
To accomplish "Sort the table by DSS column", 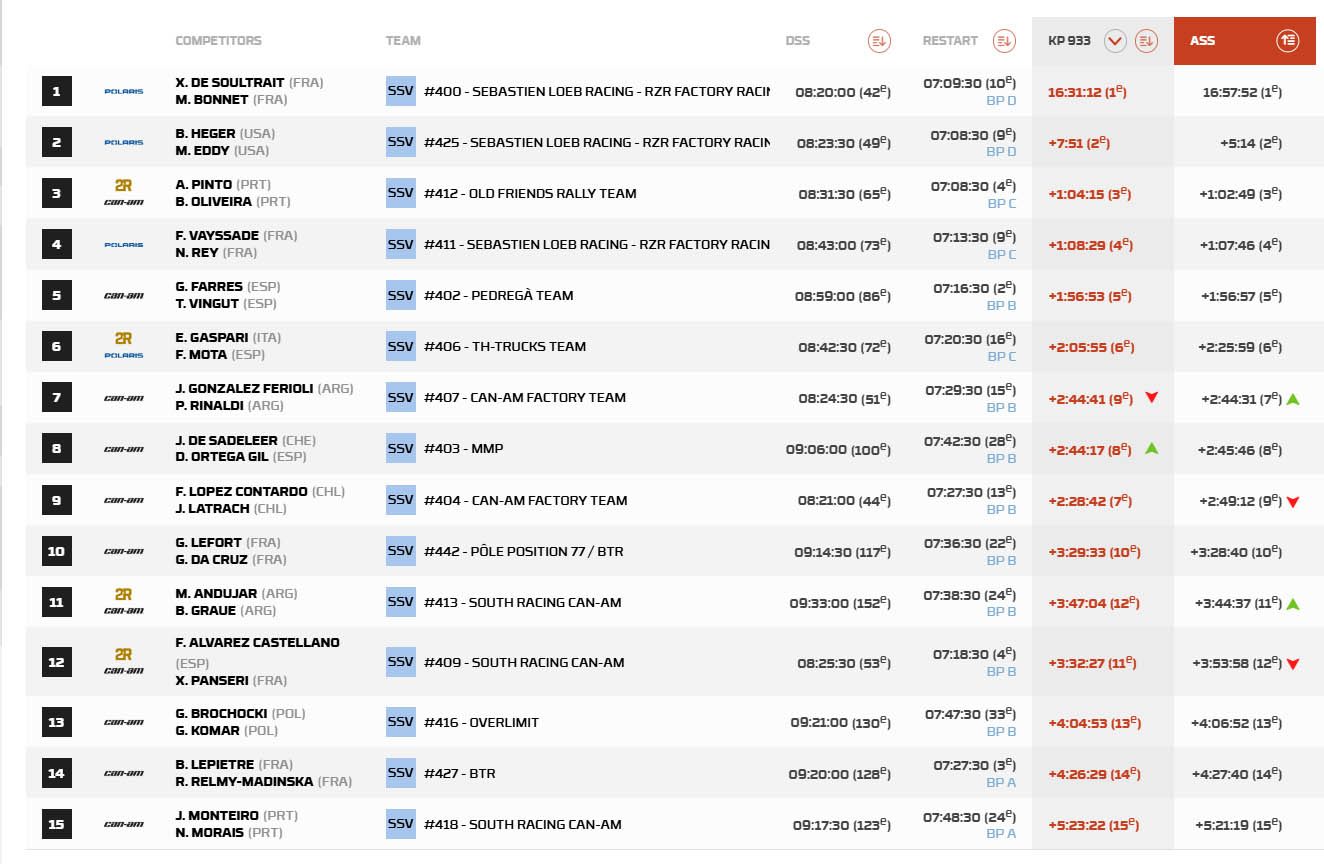I will 878,41.
